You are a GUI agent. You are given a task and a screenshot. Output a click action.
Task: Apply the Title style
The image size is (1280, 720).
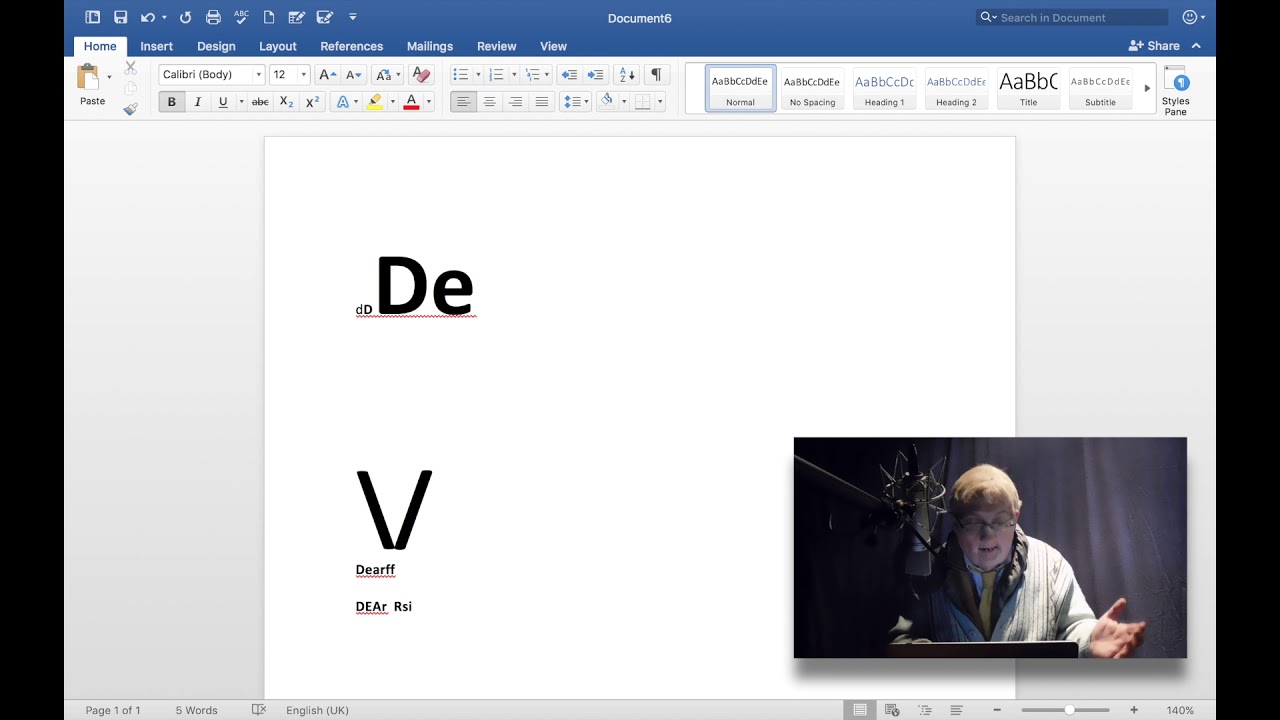(1028, 88)
